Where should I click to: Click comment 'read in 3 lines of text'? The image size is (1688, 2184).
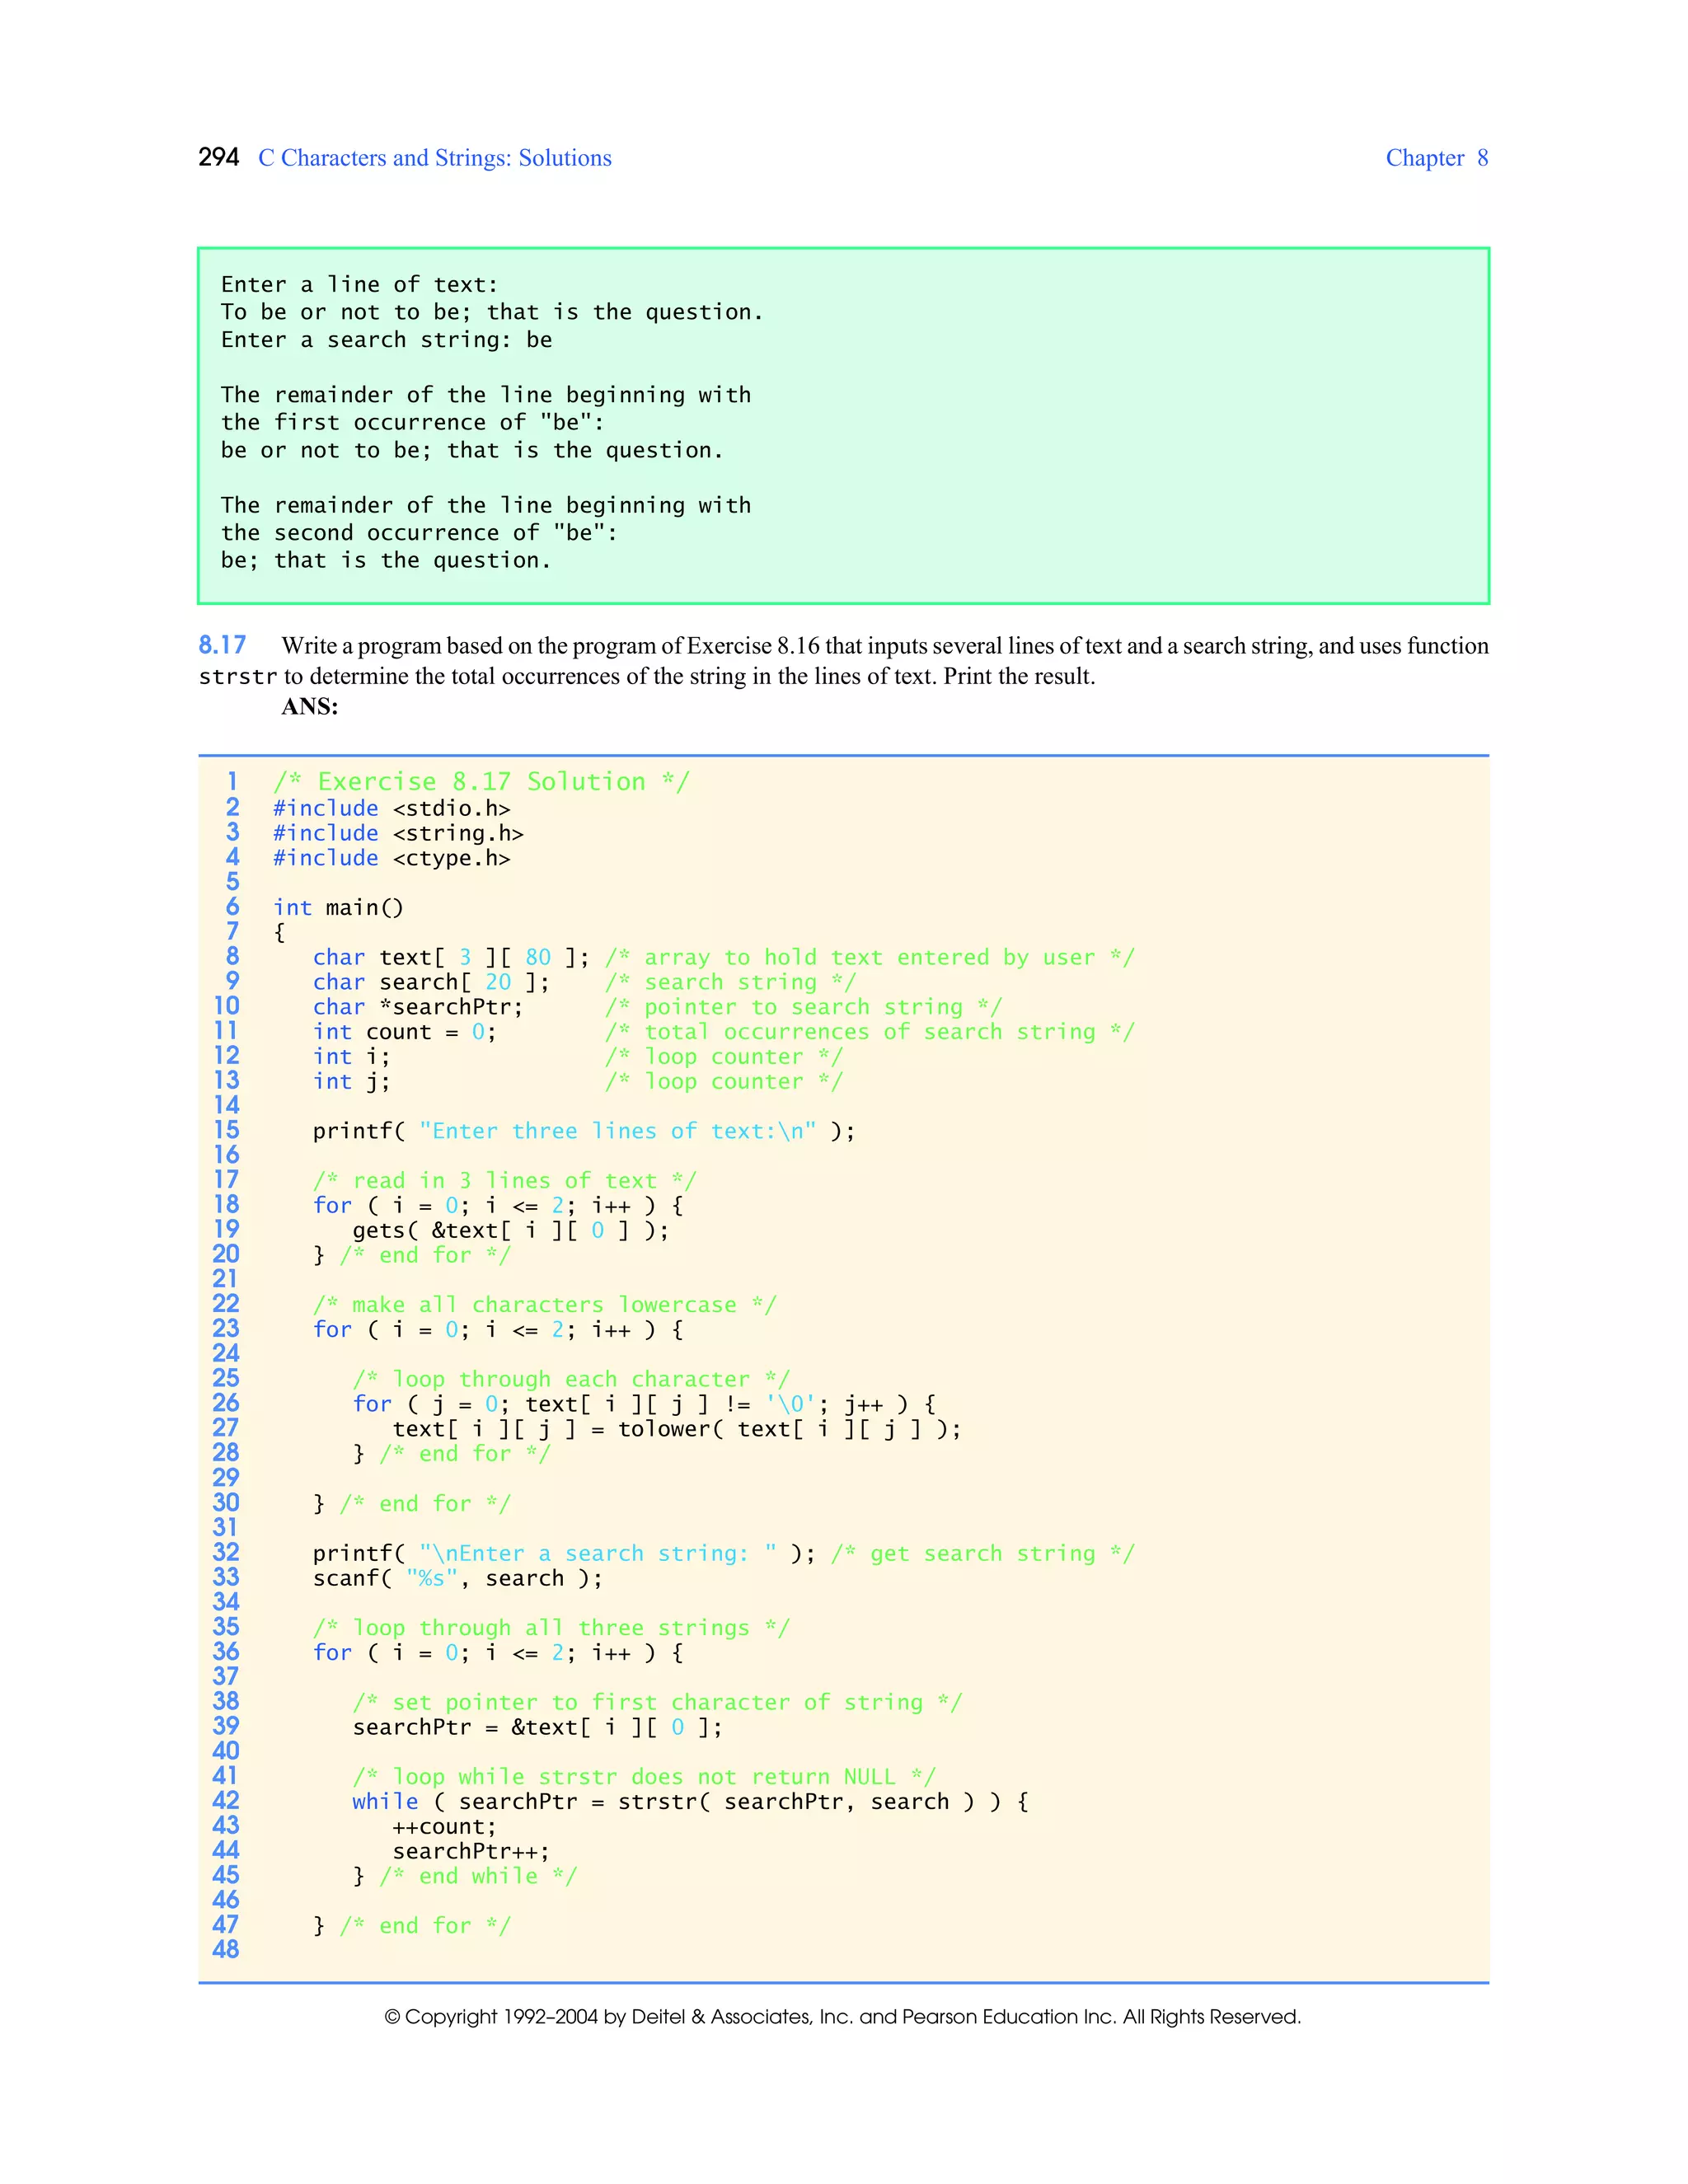[505, 1181]
